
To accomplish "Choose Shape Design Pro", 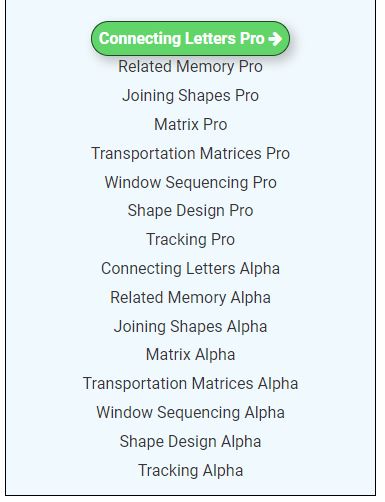I will [x=190, y=211].
